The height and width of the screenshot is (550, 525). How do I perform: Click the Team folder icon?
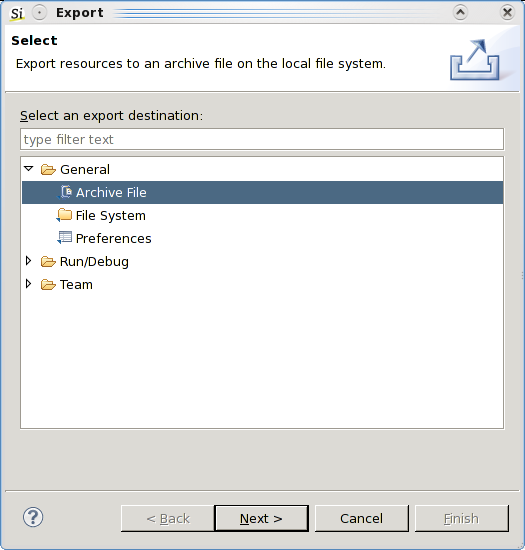(48, 284)
